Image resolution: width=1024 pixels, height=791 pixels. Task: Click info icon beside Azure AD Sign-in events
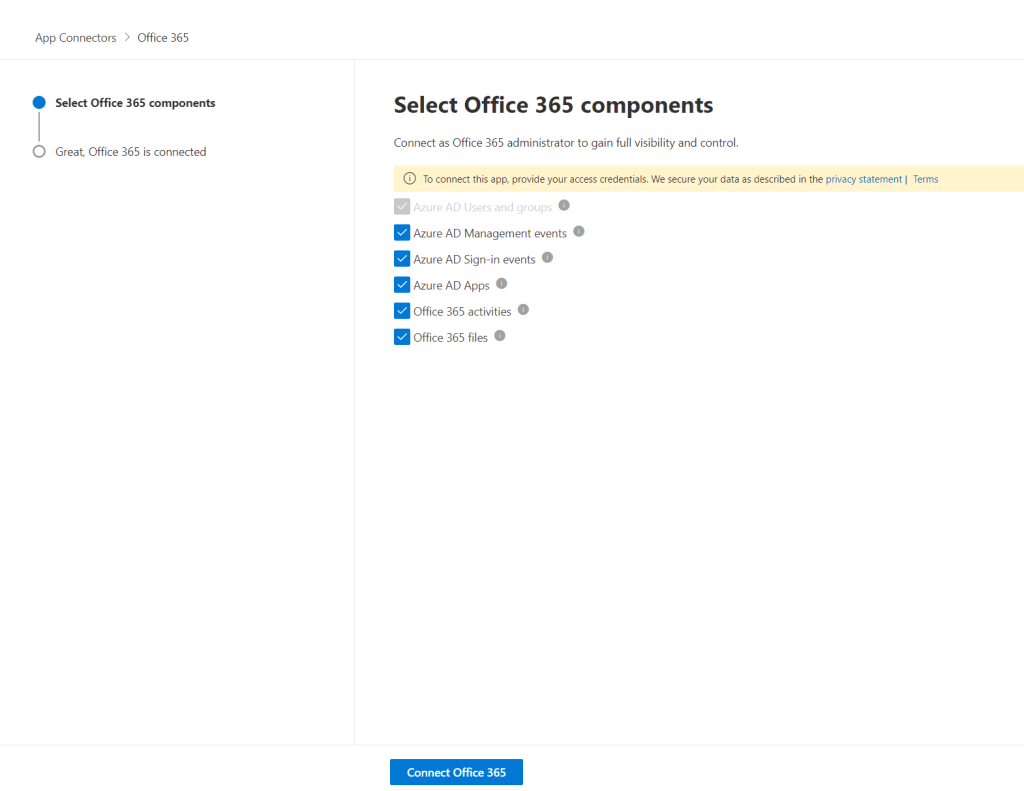pos(547,258)
